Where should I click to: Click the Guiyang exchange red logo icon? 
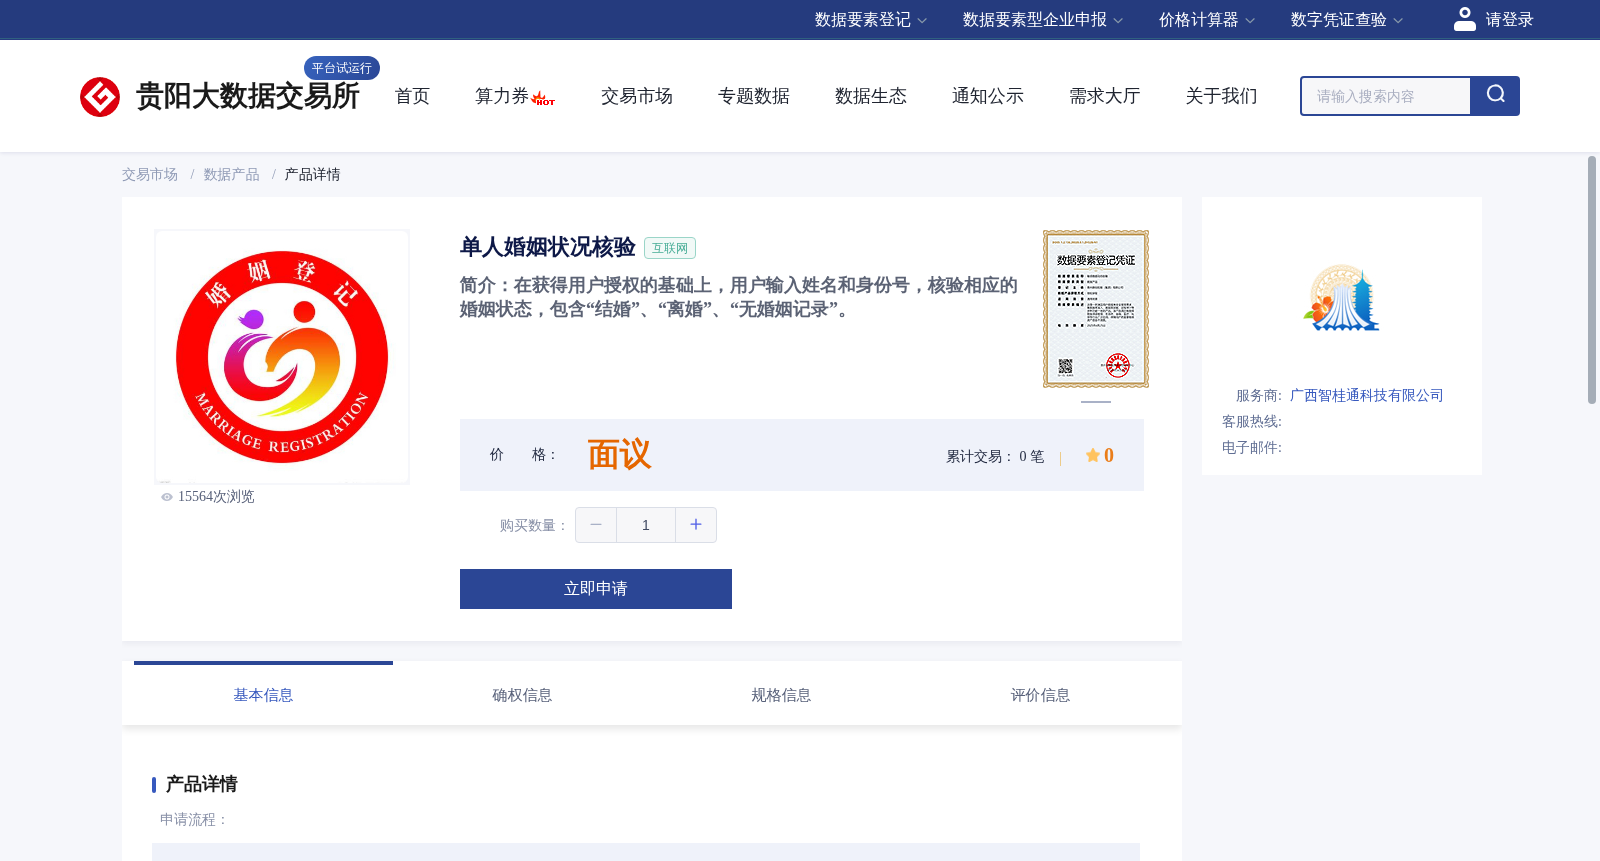tap(100, 97)
